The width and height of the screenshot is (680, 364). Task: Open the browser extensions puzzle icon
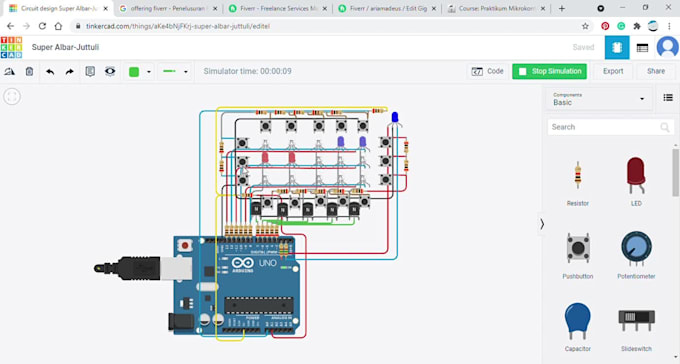click(637, 26)
